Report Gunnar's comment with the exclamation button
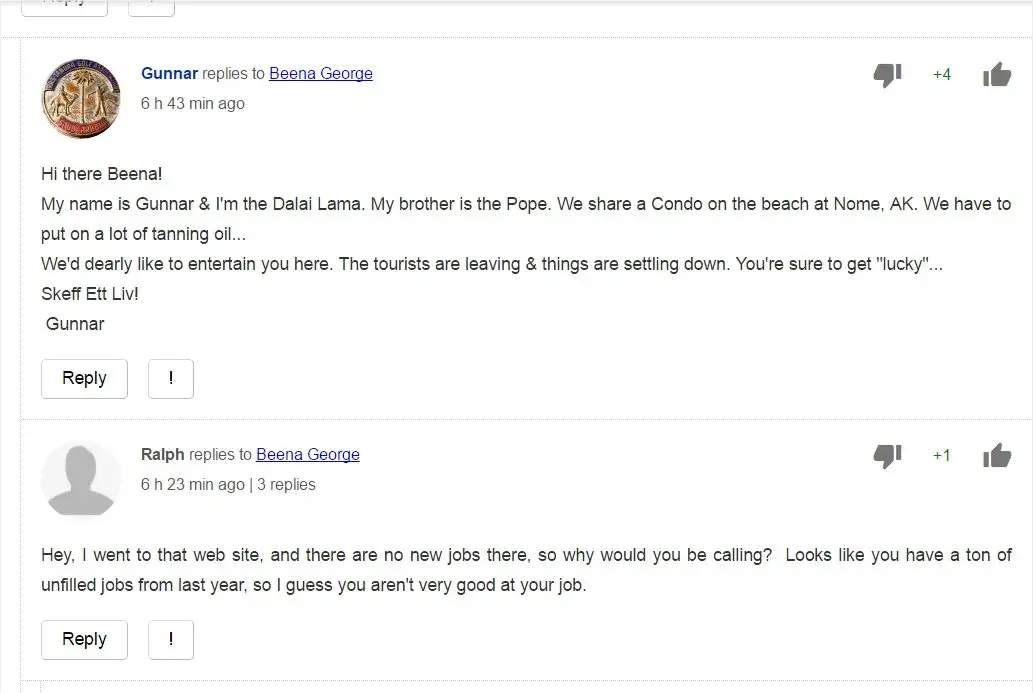 (171, 379)
